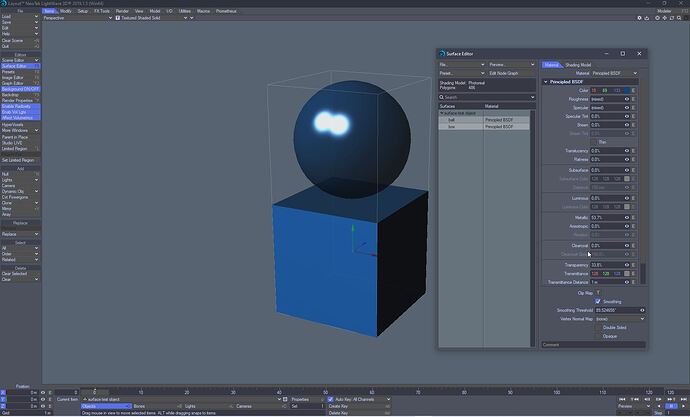Image resolution: width=690 pixels, height=417 pixels.
Task: Switch to the Shading Model tab
Action: tap(578, 65)
